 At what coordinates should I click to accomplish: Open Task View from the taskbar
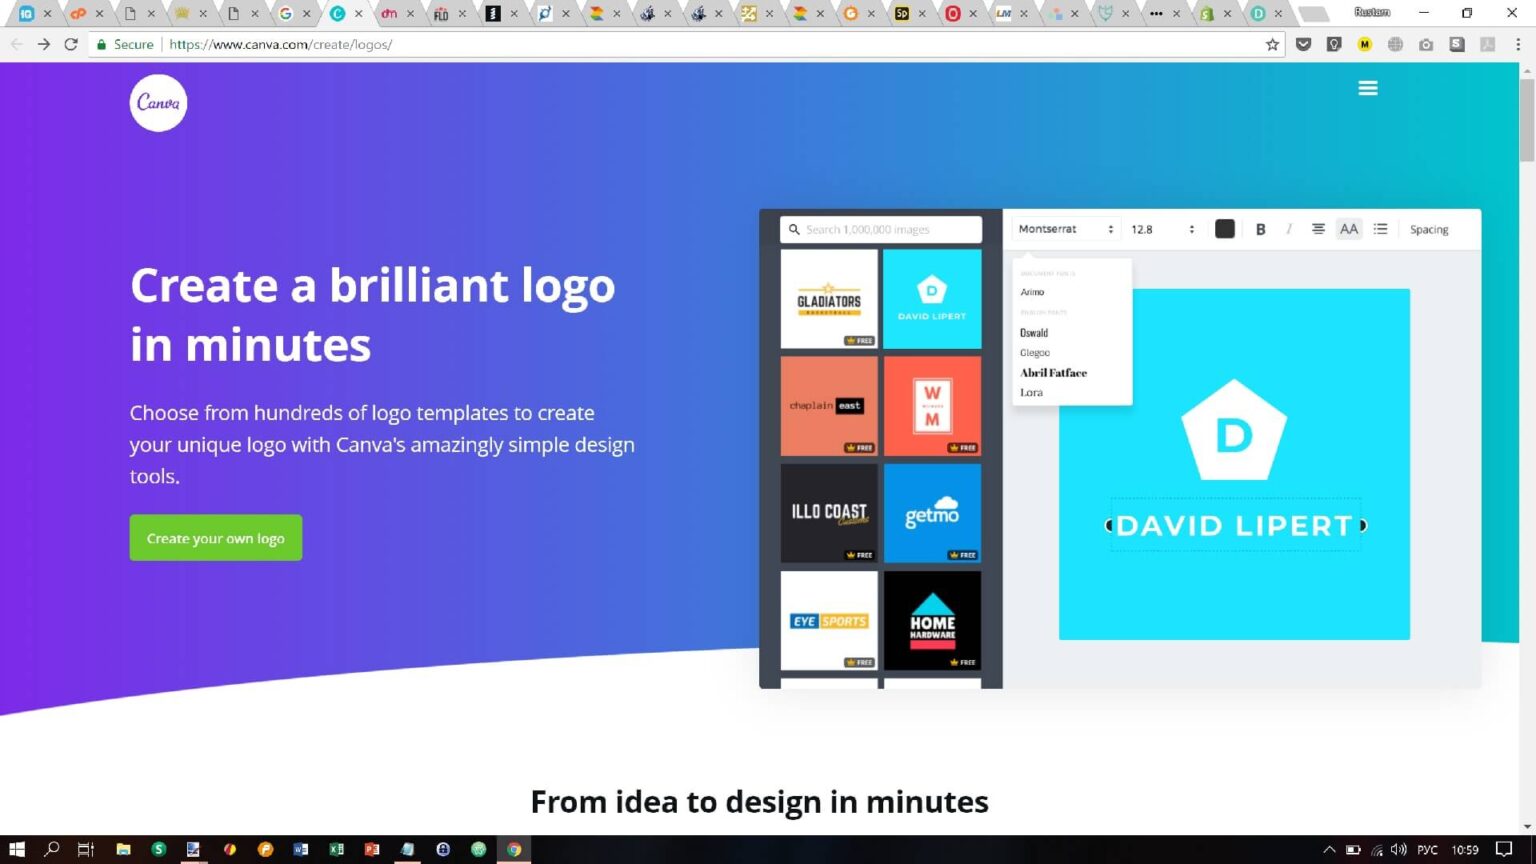(86, 849)
